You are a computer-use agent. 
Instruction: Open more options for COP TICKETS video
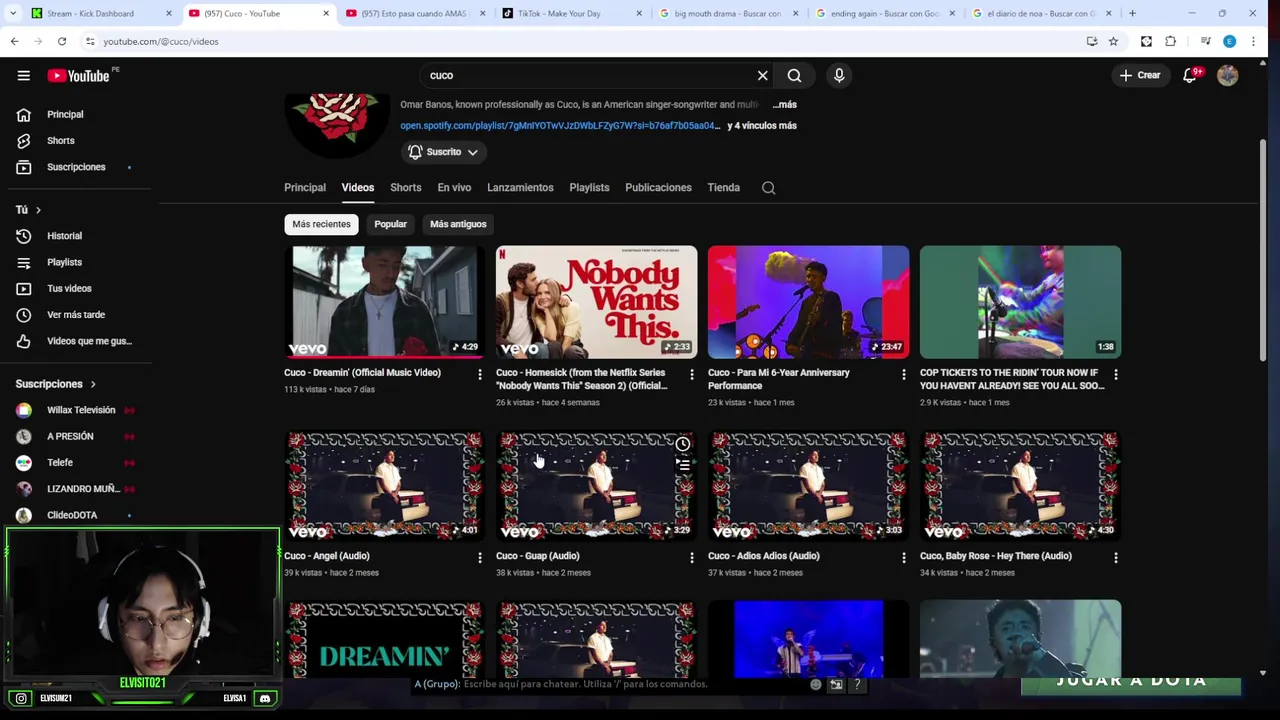(1115, 375)
